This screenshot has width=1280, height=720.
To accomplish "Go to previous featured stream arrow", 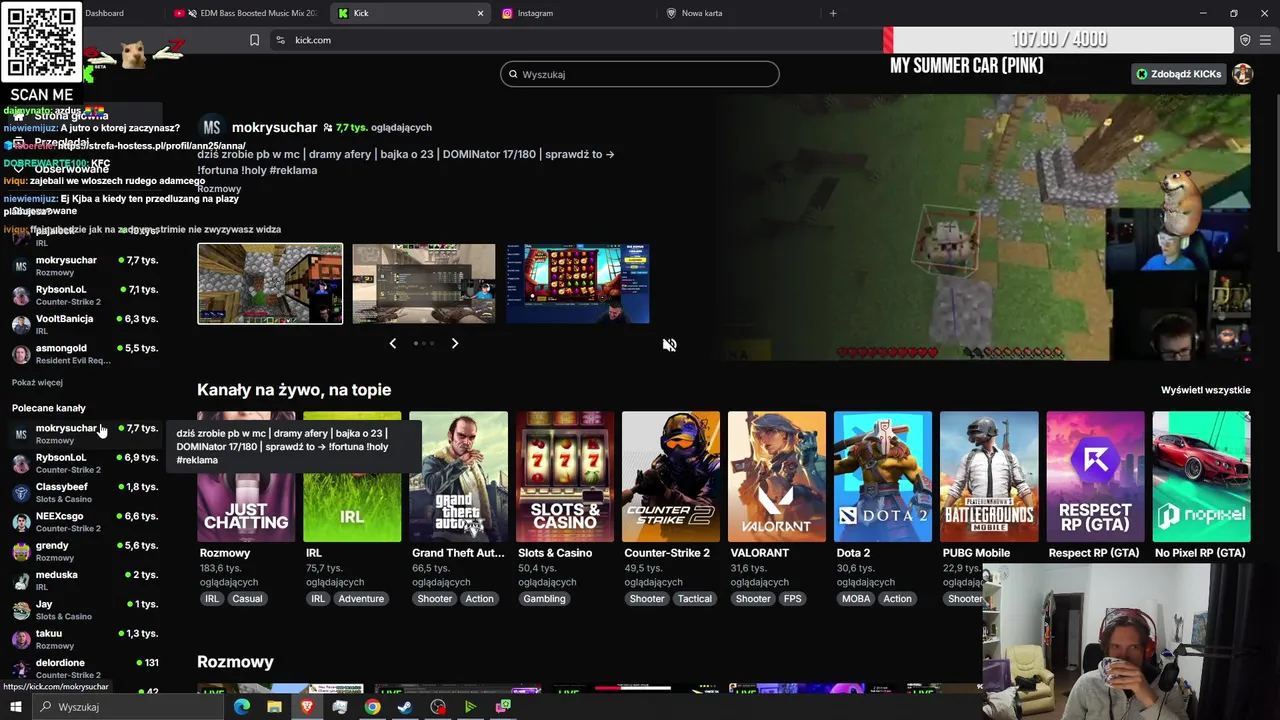I will [x=392, y=343].
